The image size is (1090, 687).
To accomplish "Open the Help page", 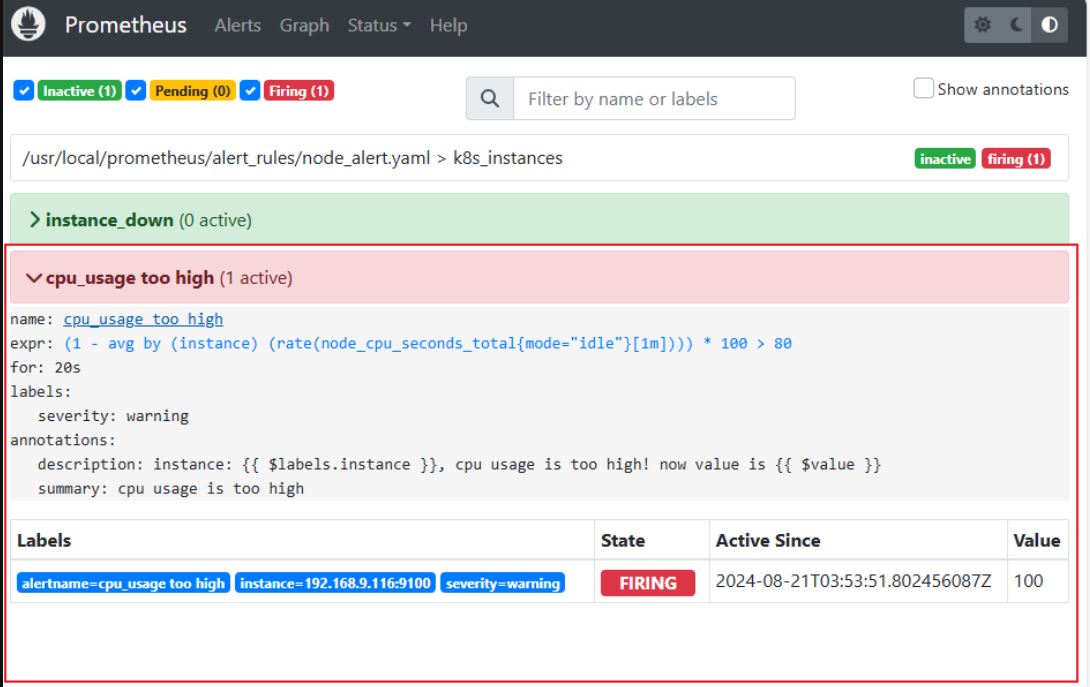I will [448, 25].
